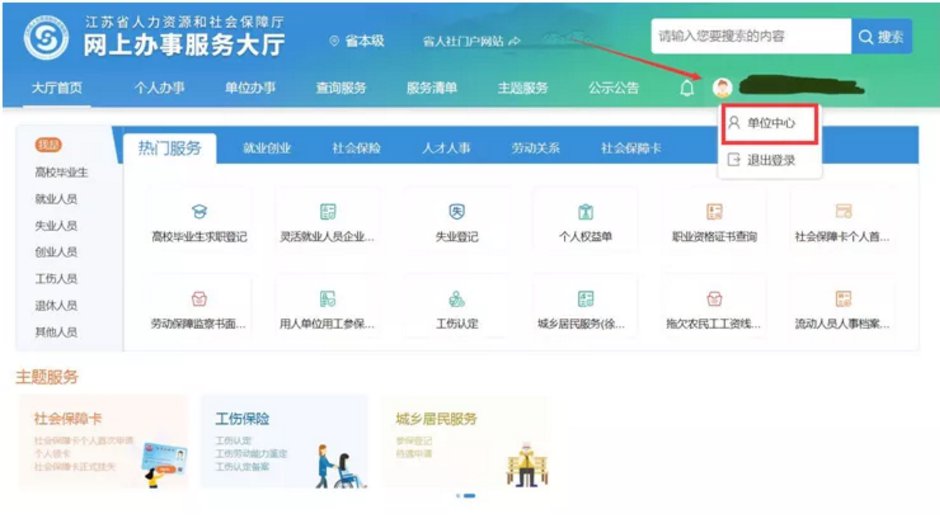Viewport: 940px width, 521px height.
Task: Open 职业资格证书查询 service icon
Action: coord(714,212)
